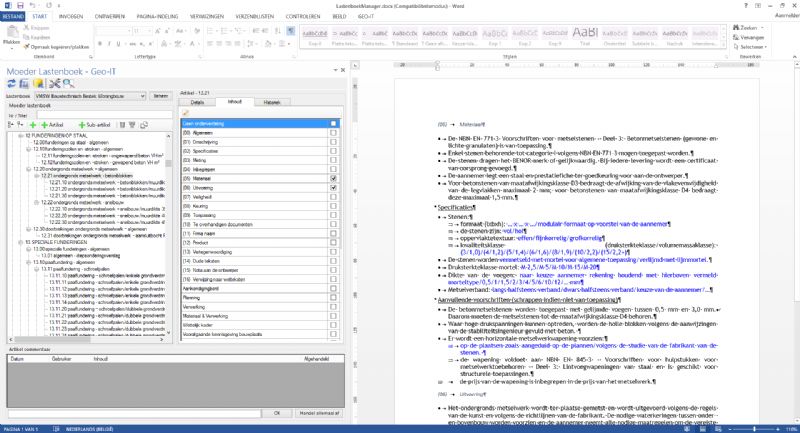Click the OK button in comment panel
Image resolution: width=800 pixels, height=433 pixels.
[x=277, y=412]
